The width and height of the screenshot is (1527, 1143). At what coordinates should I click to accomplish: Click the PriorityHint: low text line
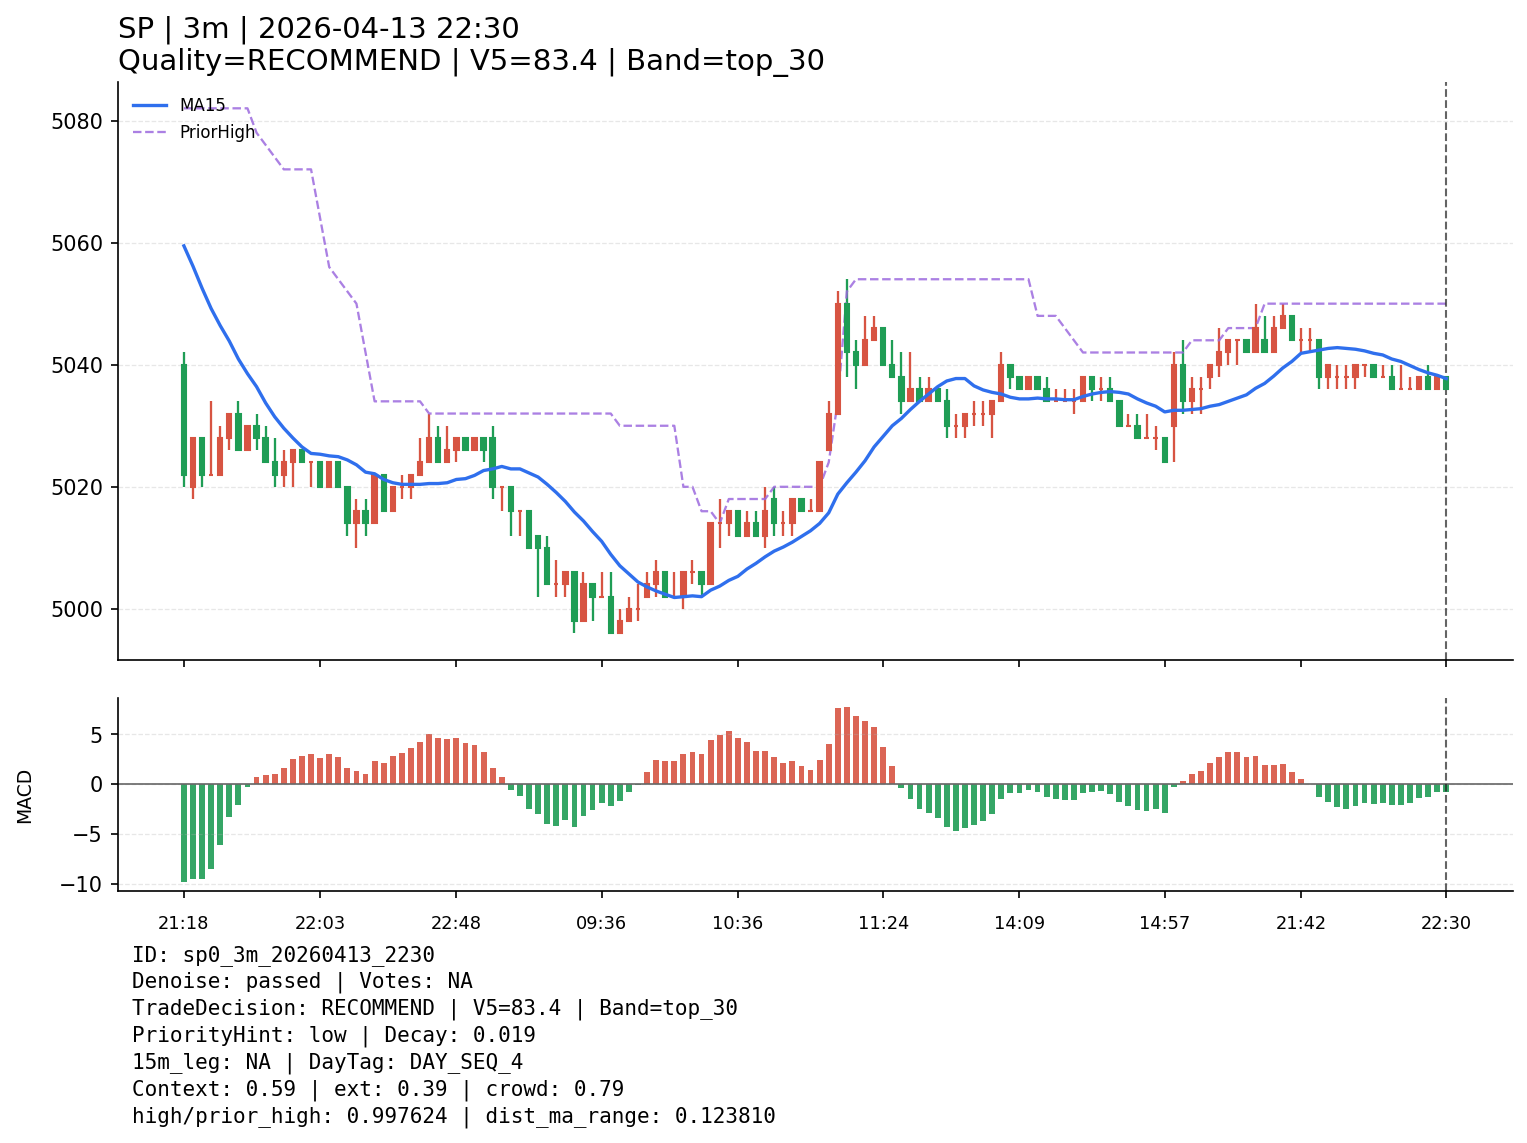333,1035
